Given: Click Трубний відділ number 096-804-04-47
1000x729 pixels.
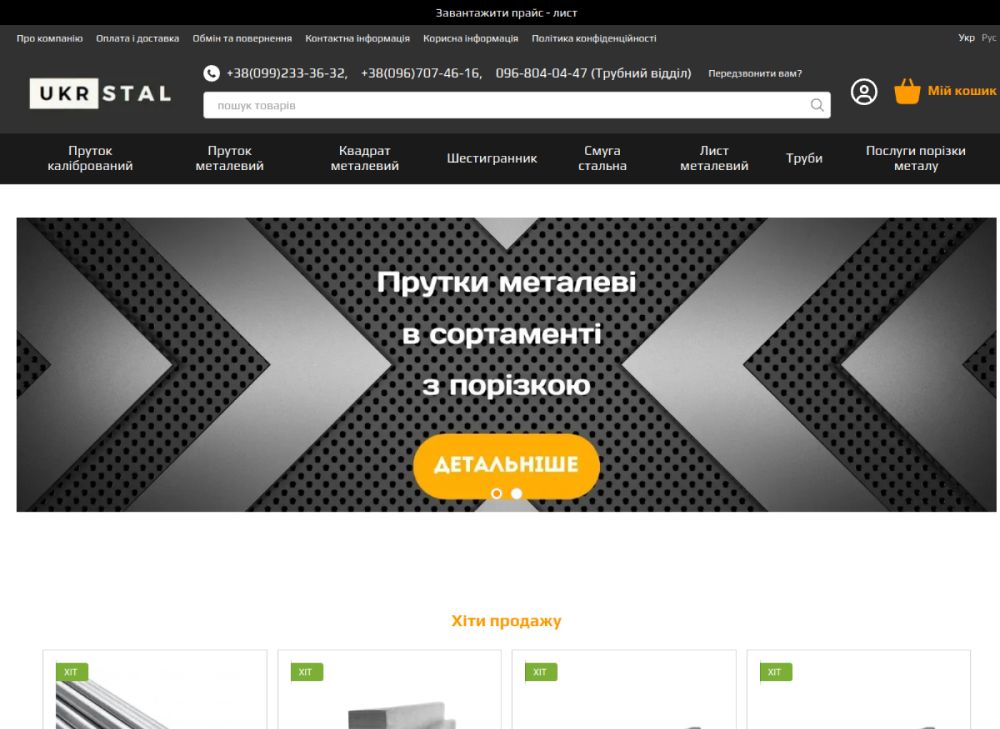Looking at the screenshot, I should [593, 73].
